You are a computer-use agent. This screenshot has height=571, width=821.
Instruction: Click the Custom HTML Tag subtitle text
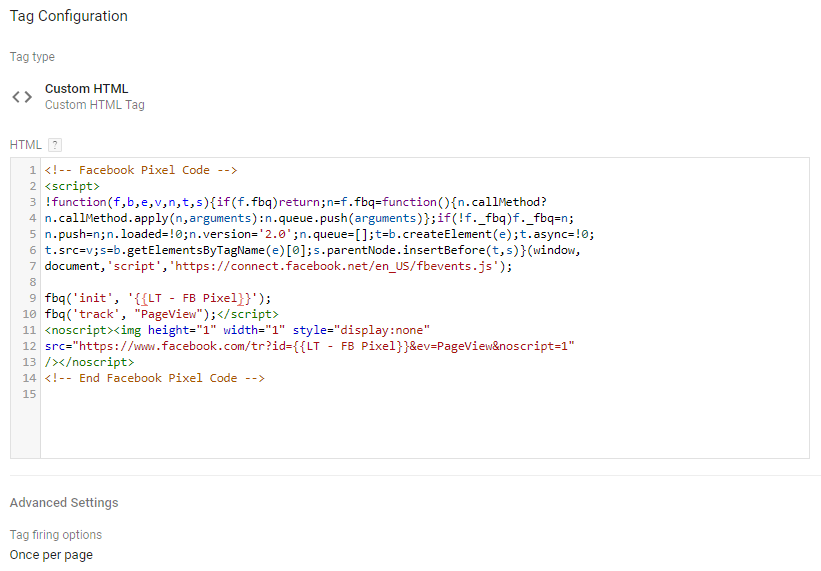point(95,105)
